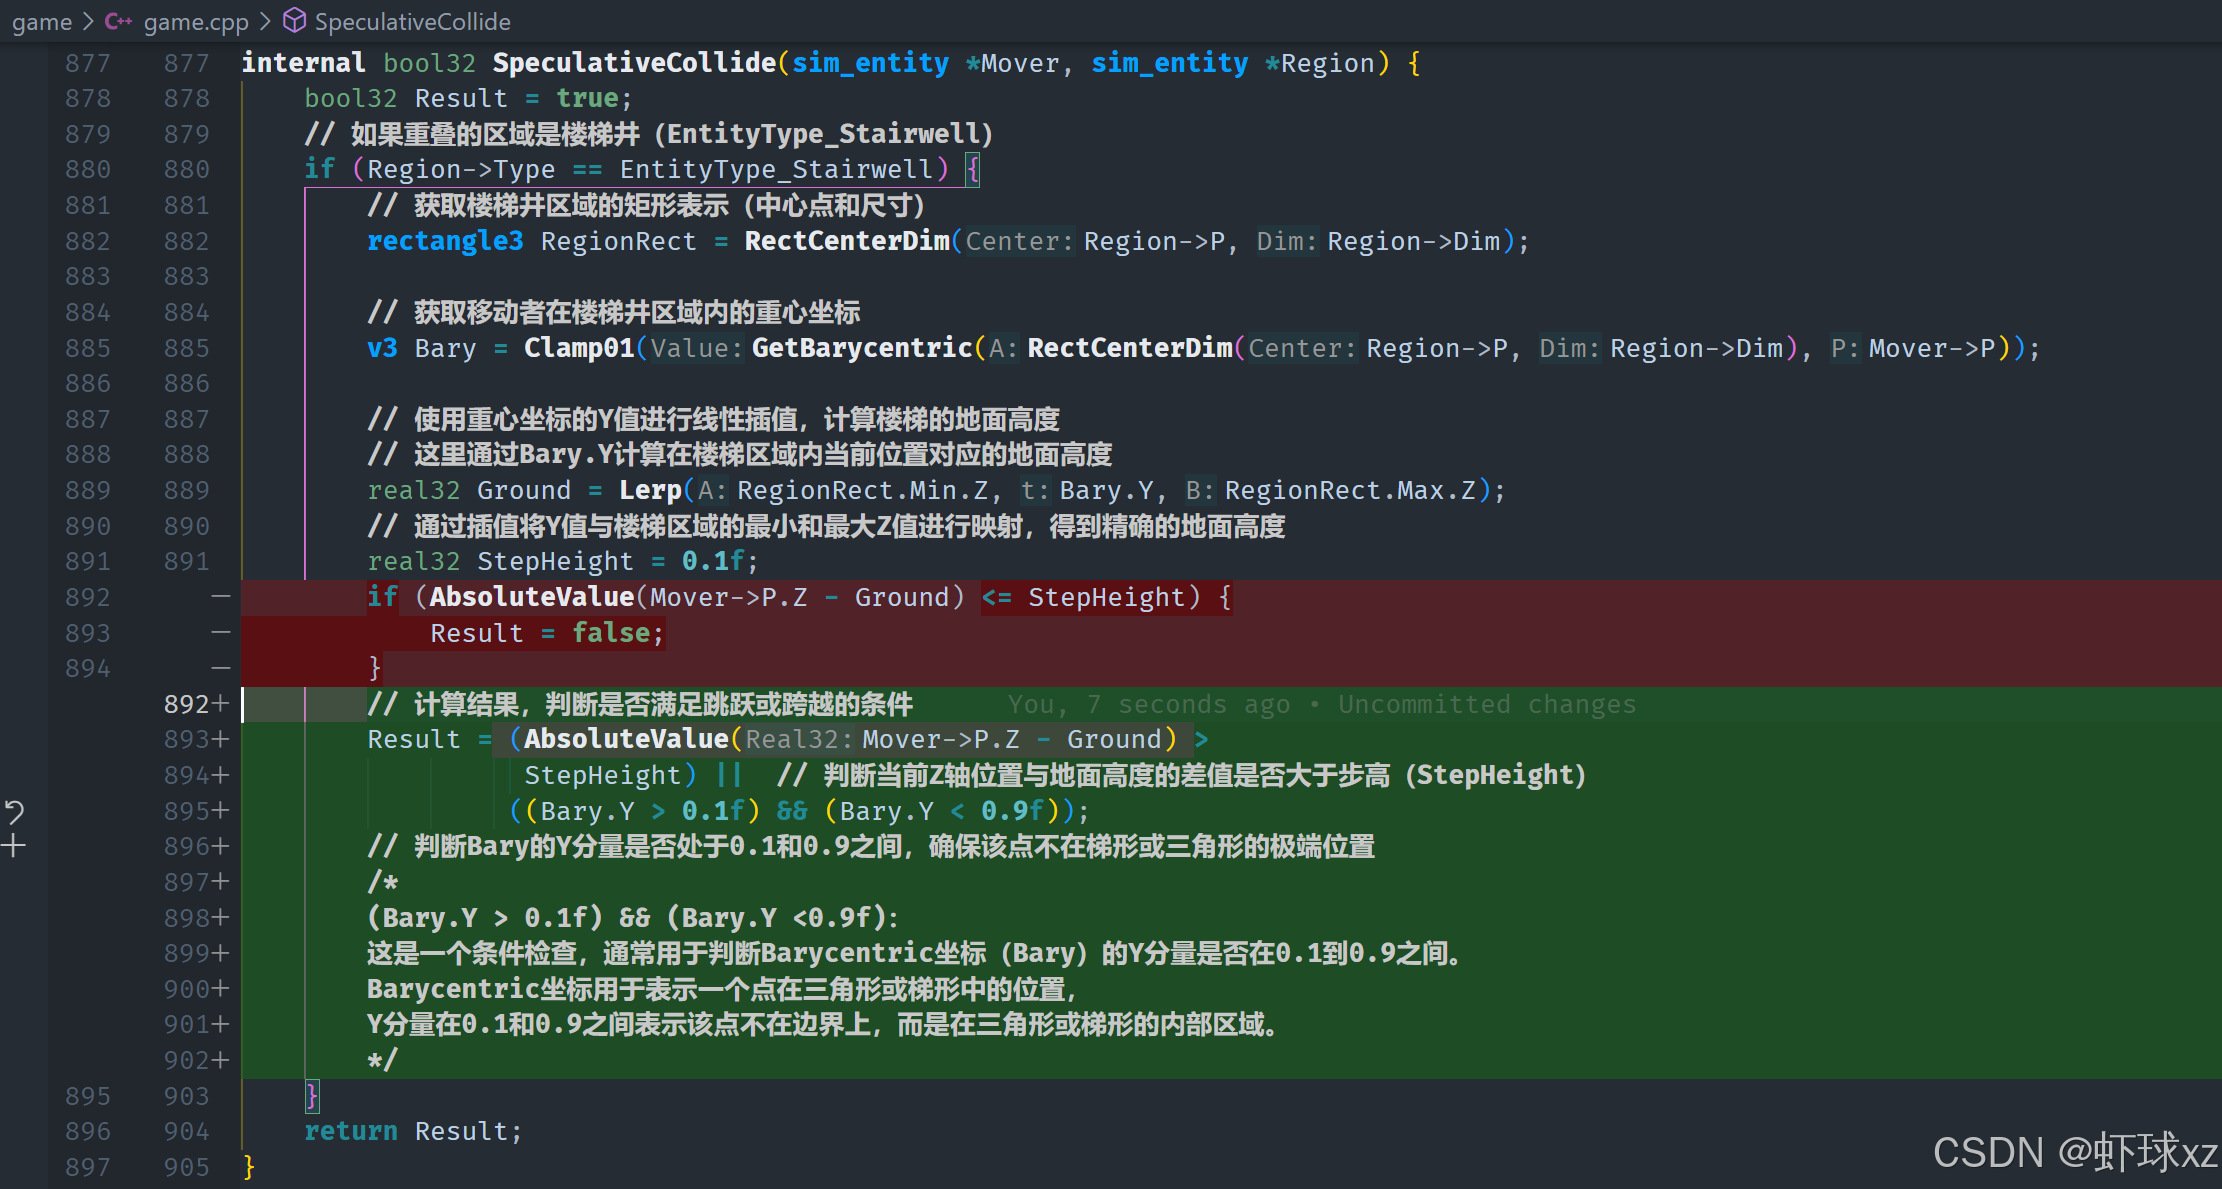
Task: Open the game.cpp breadcrumb
Action: 195,21
